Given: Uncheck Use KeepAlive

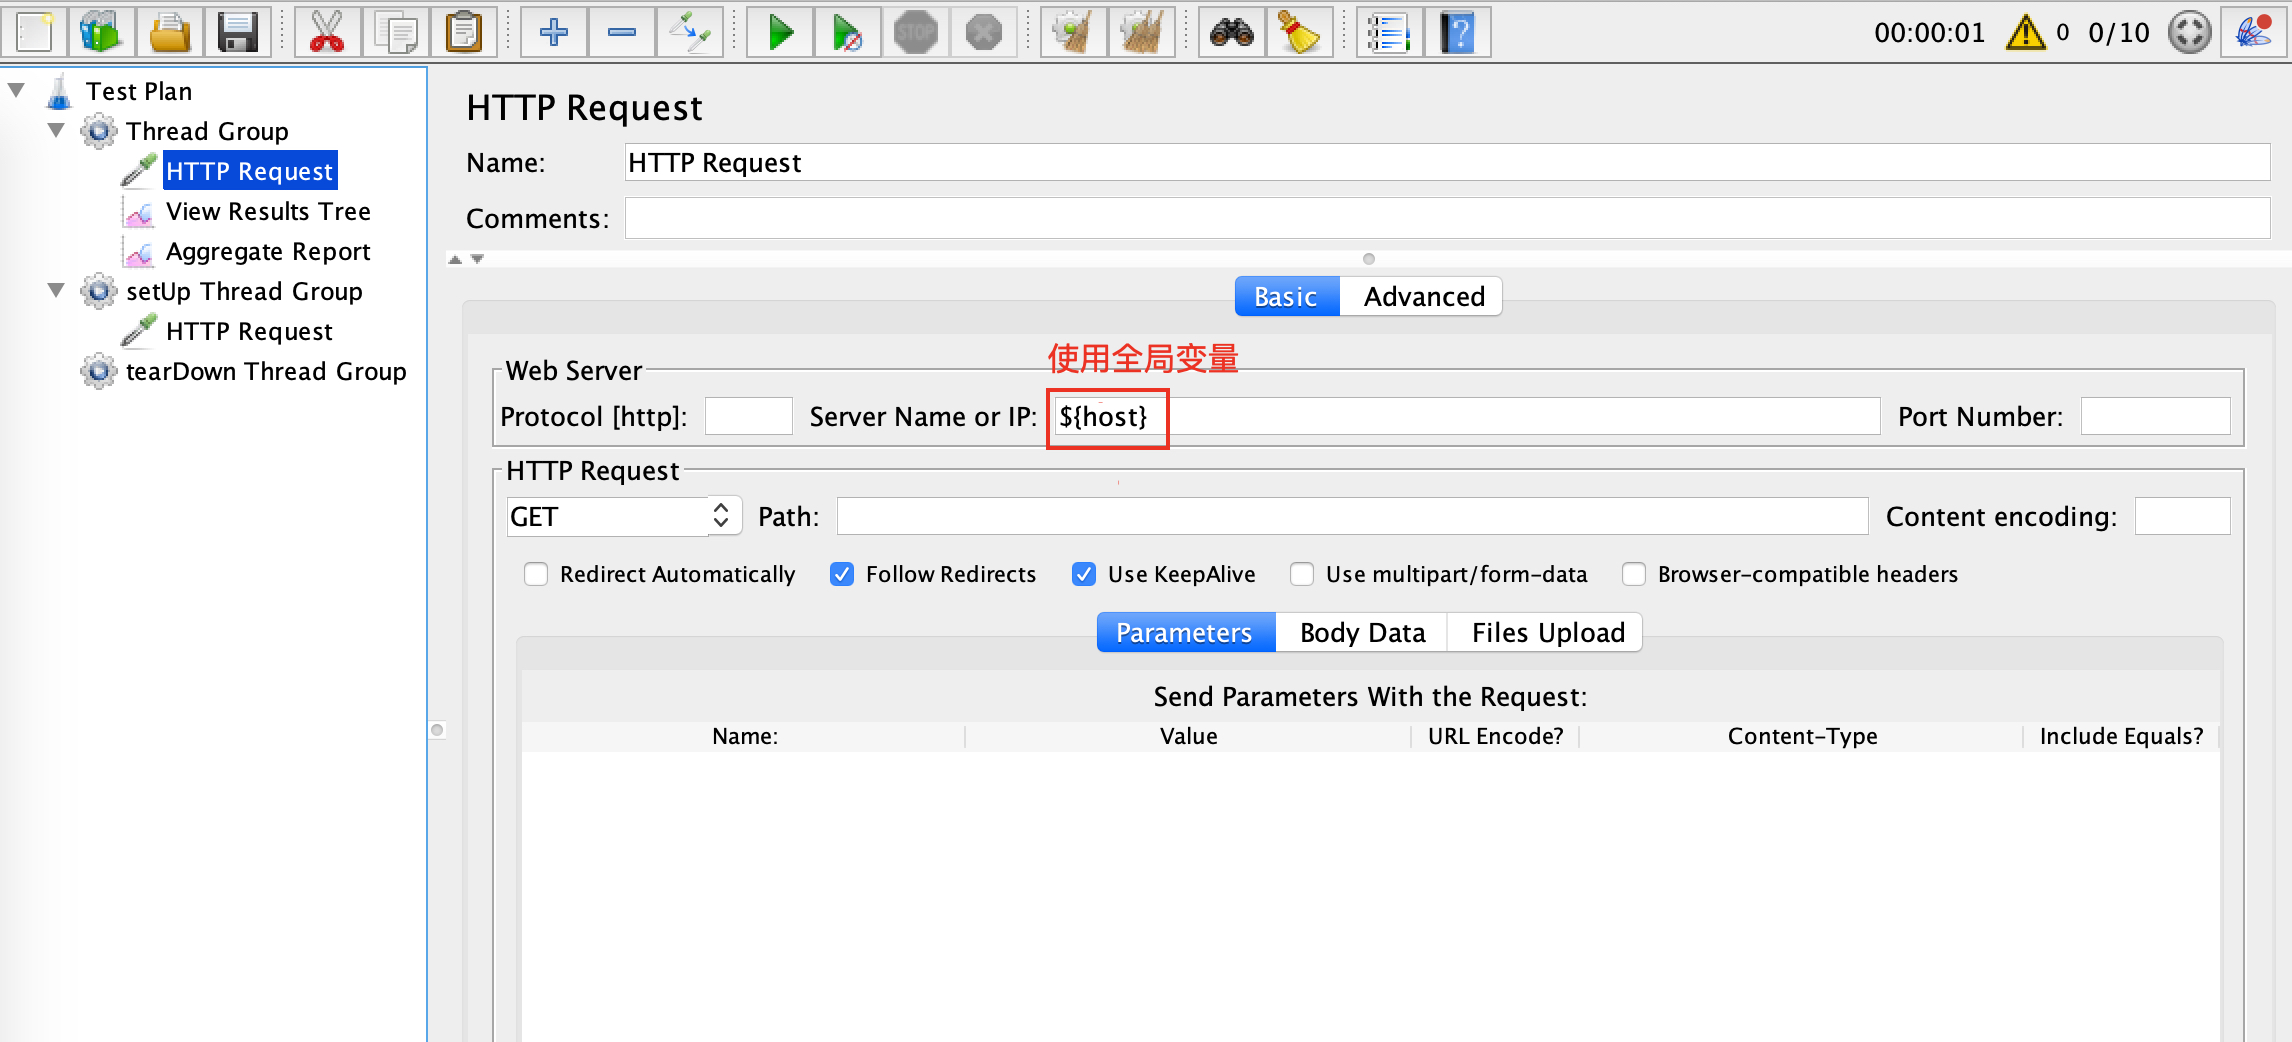Looking at the screenshot, I should [x=1084, y=574].
